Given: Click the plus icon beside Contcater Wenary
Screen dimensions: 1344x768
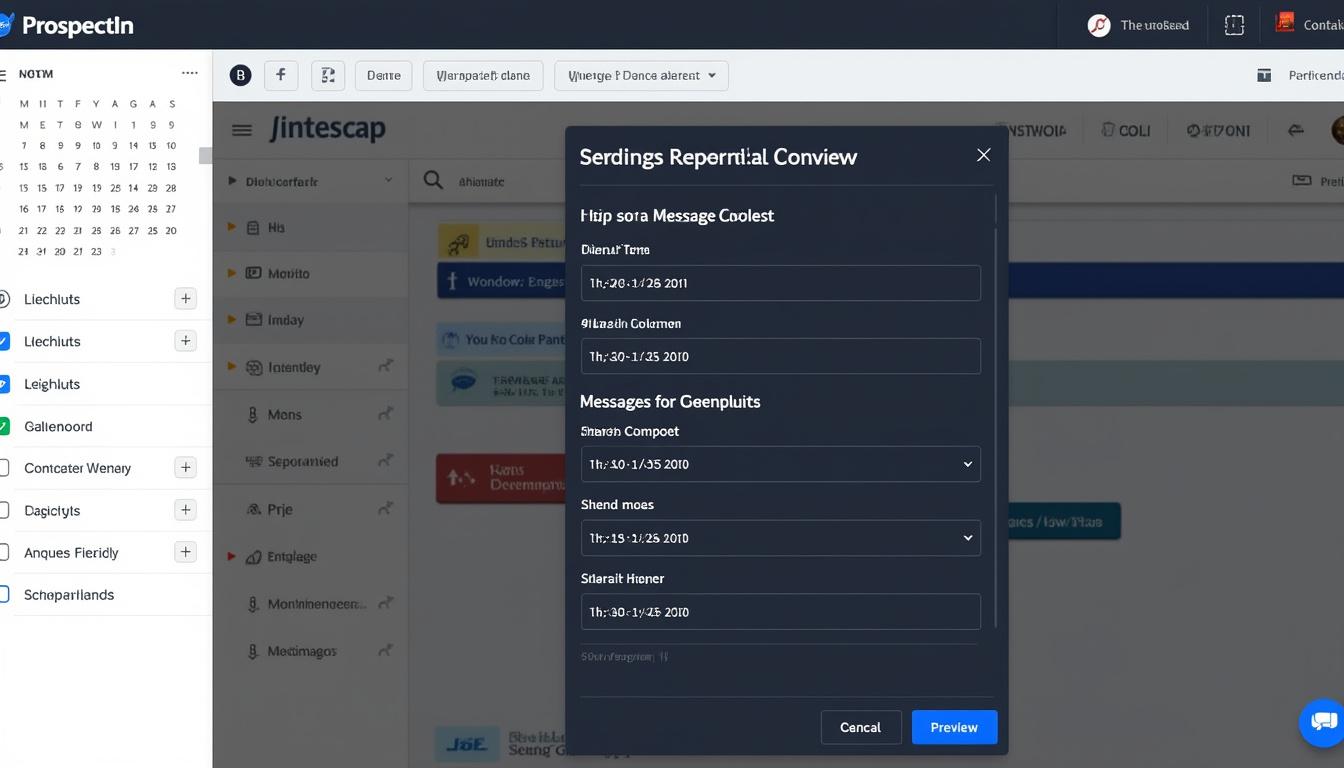Looking at the screenshot, I should (x=185, y=467).
